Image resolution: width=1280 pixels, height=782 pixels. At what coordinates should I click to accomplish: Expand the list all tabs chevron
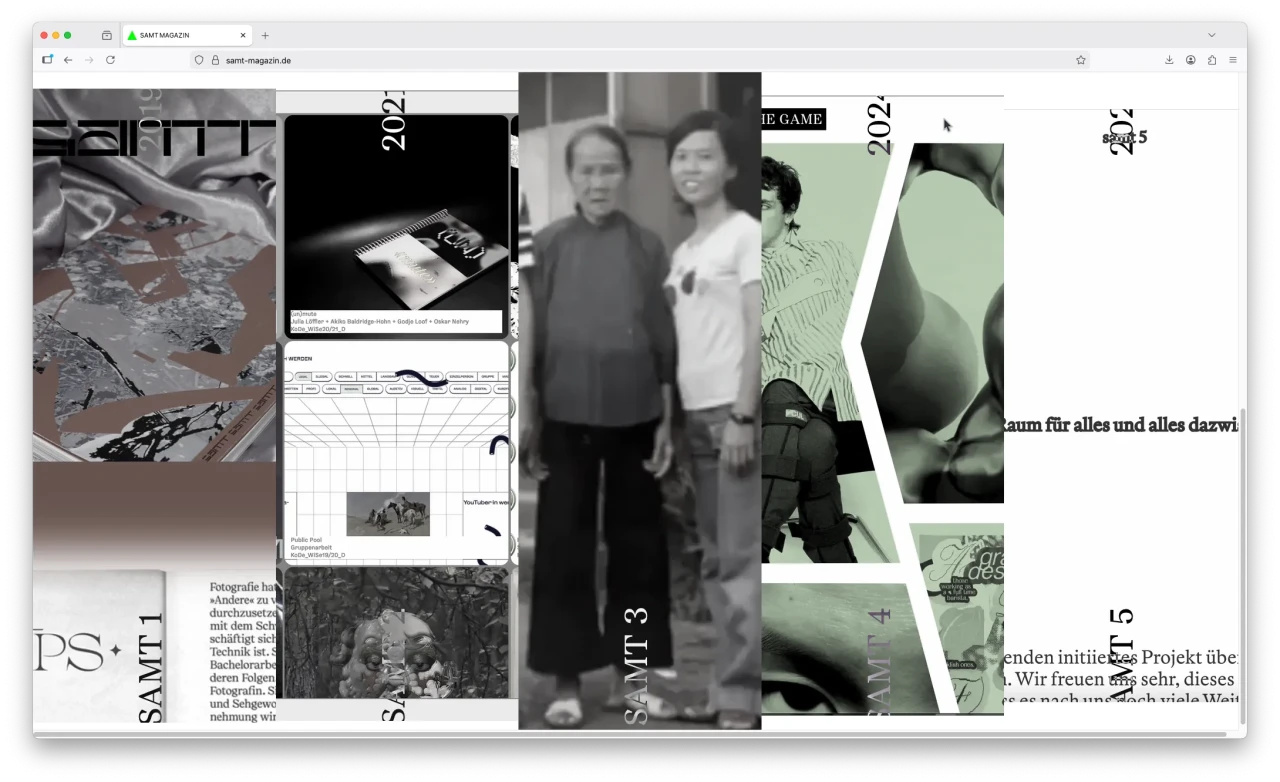click(1211, 35)
